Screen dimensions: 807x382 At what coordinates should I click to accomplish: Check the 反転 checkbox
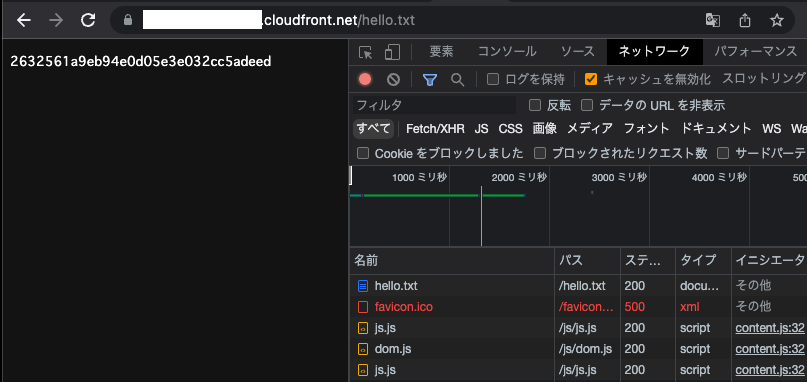pyautogui.click(x=535, y=106)
